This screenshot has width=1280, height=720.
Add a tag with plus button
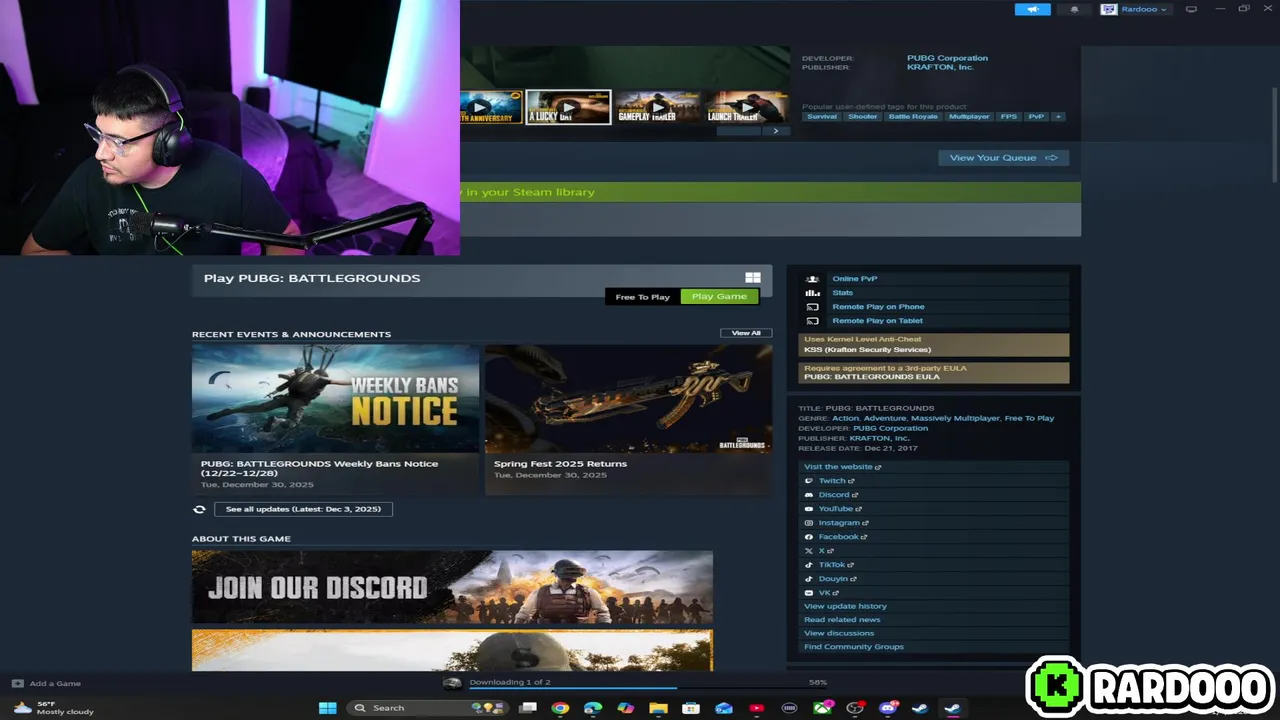[1058, 116]
